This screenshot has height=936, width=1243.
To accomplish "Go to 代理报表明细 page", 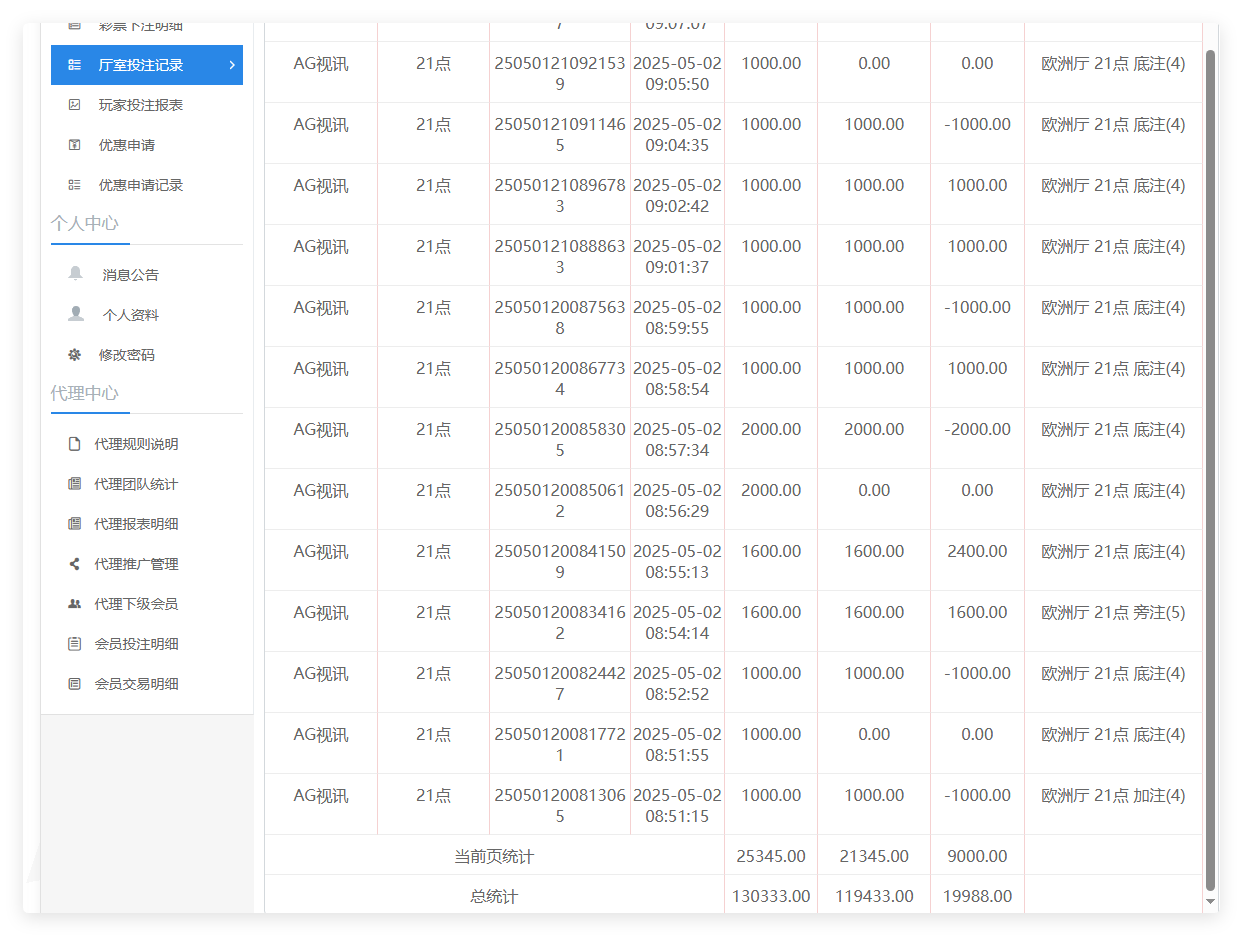I will pos(136,524).
